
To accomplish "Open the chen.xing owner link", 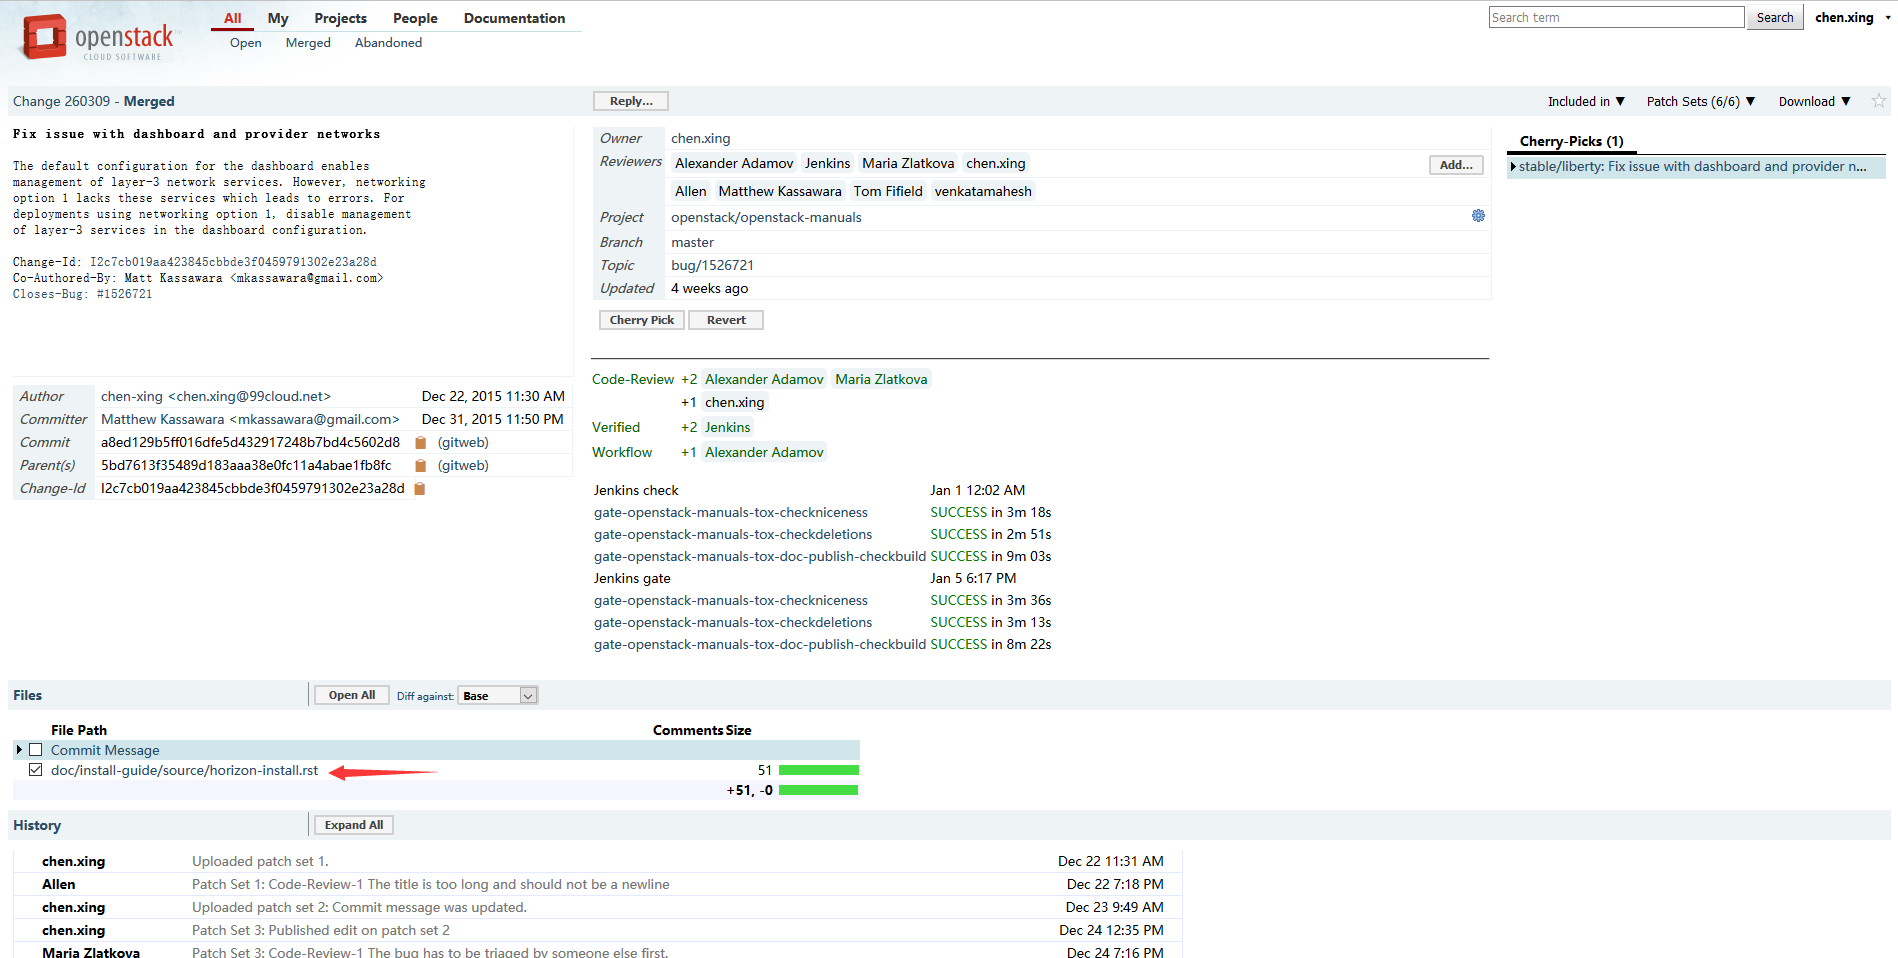I will pos(701,138).
